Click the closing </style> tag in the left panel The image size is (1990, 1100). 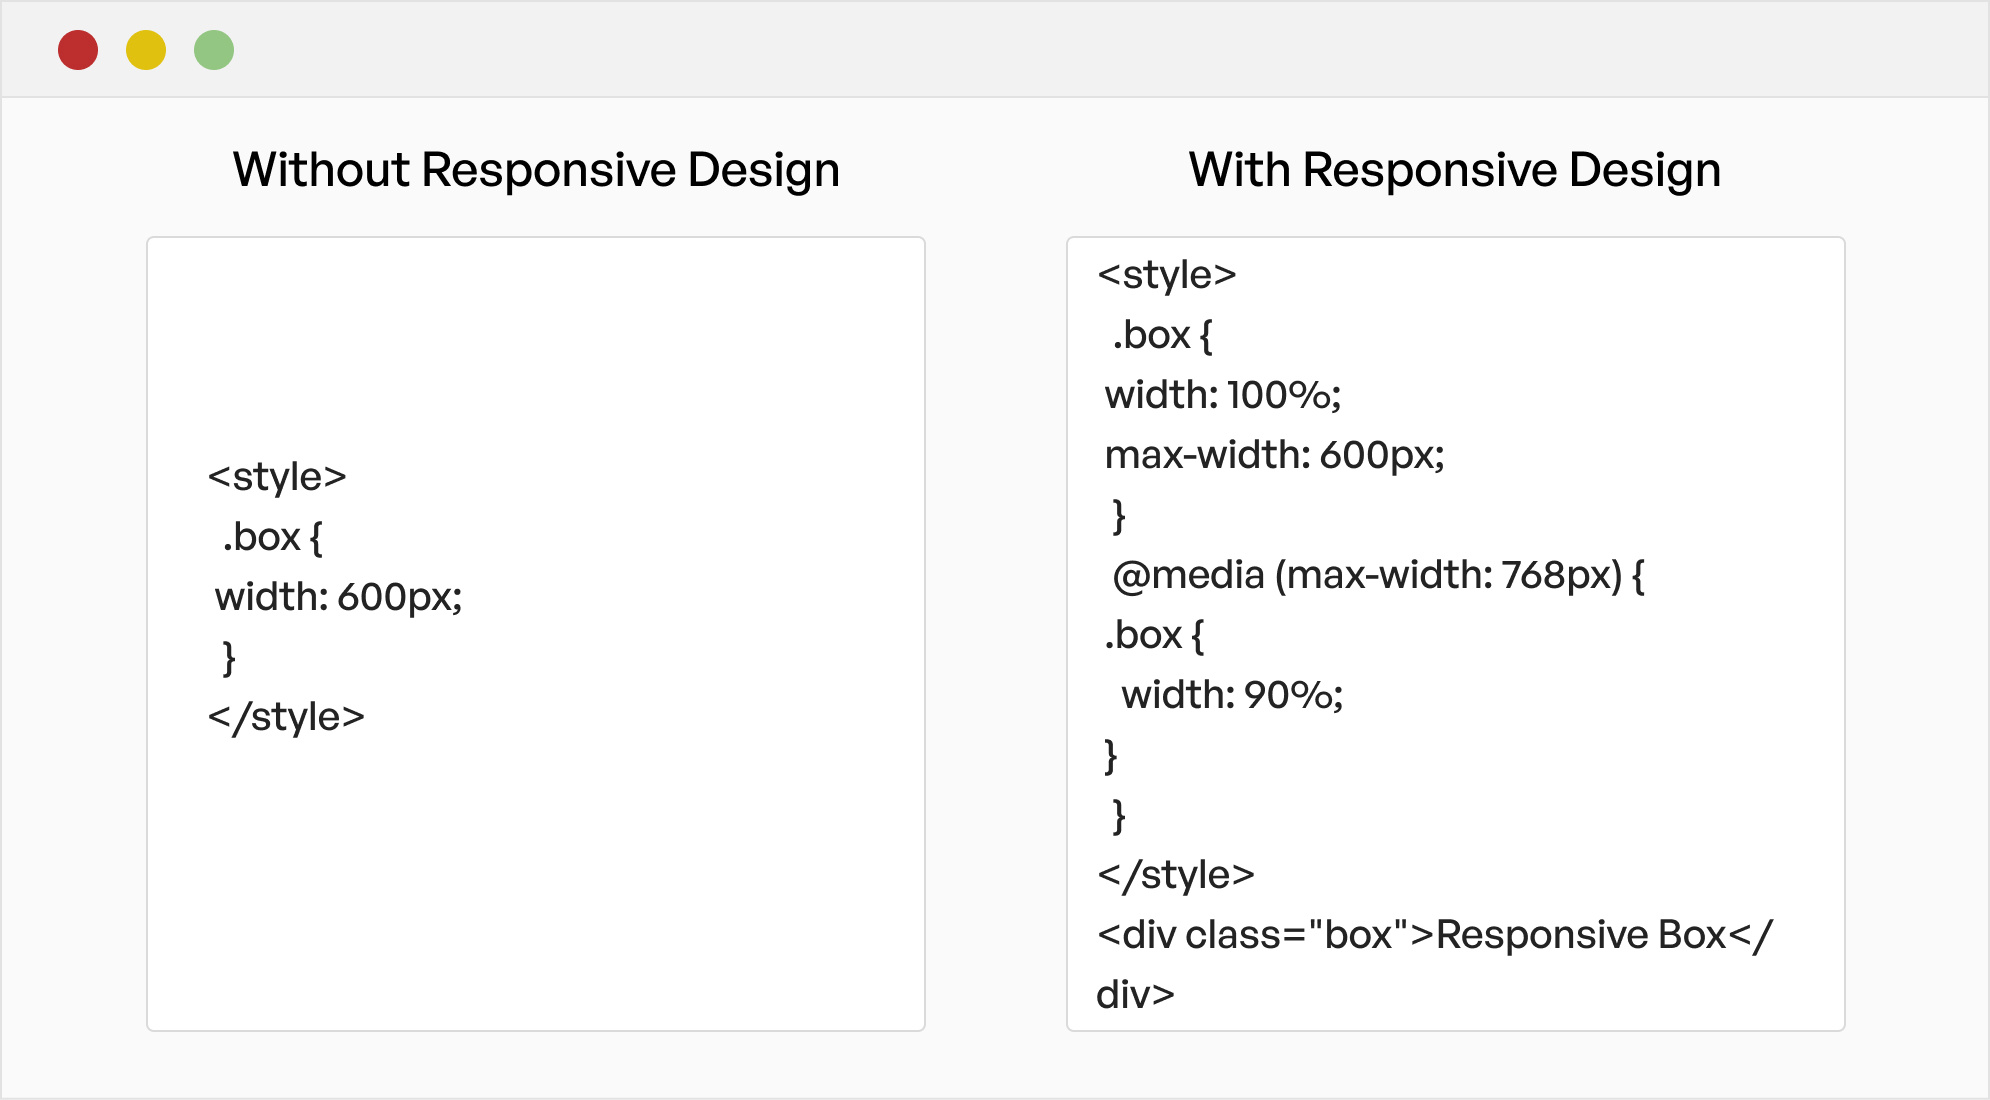[x=286, y=717]
